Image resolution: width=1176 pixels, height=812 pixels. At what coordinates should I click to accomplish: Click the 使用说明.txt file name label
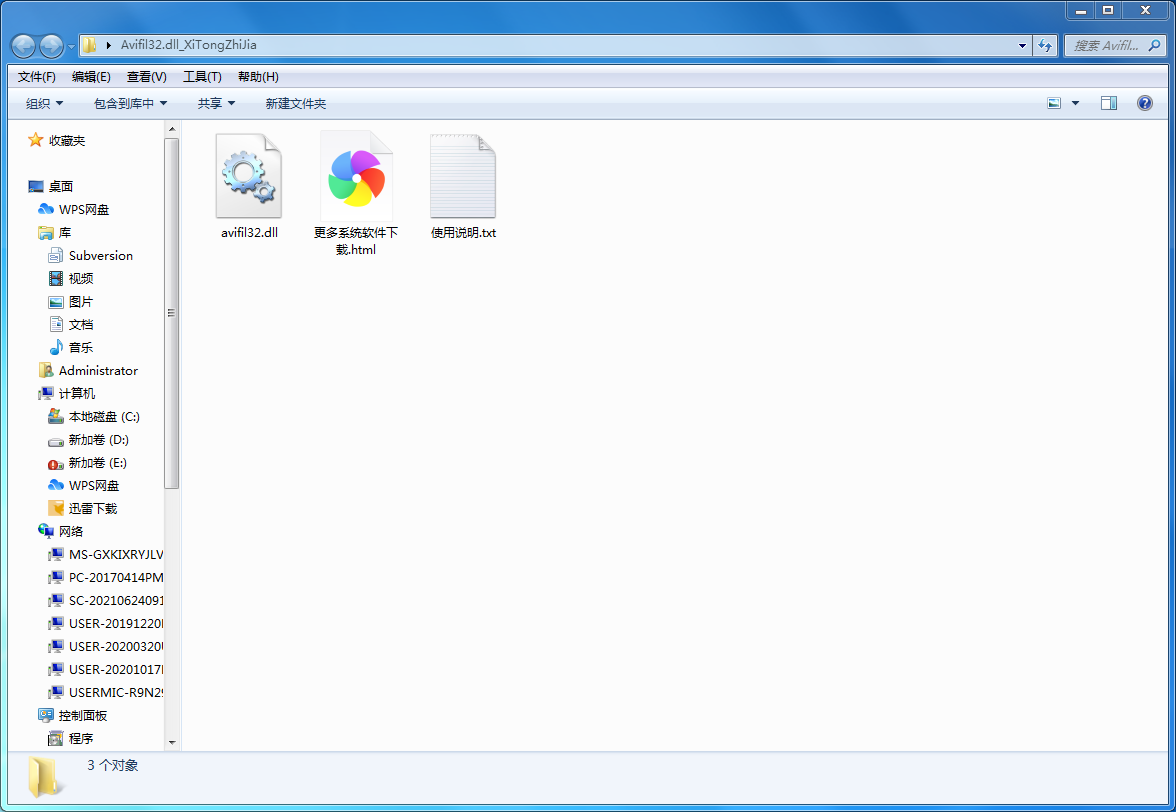464,232
